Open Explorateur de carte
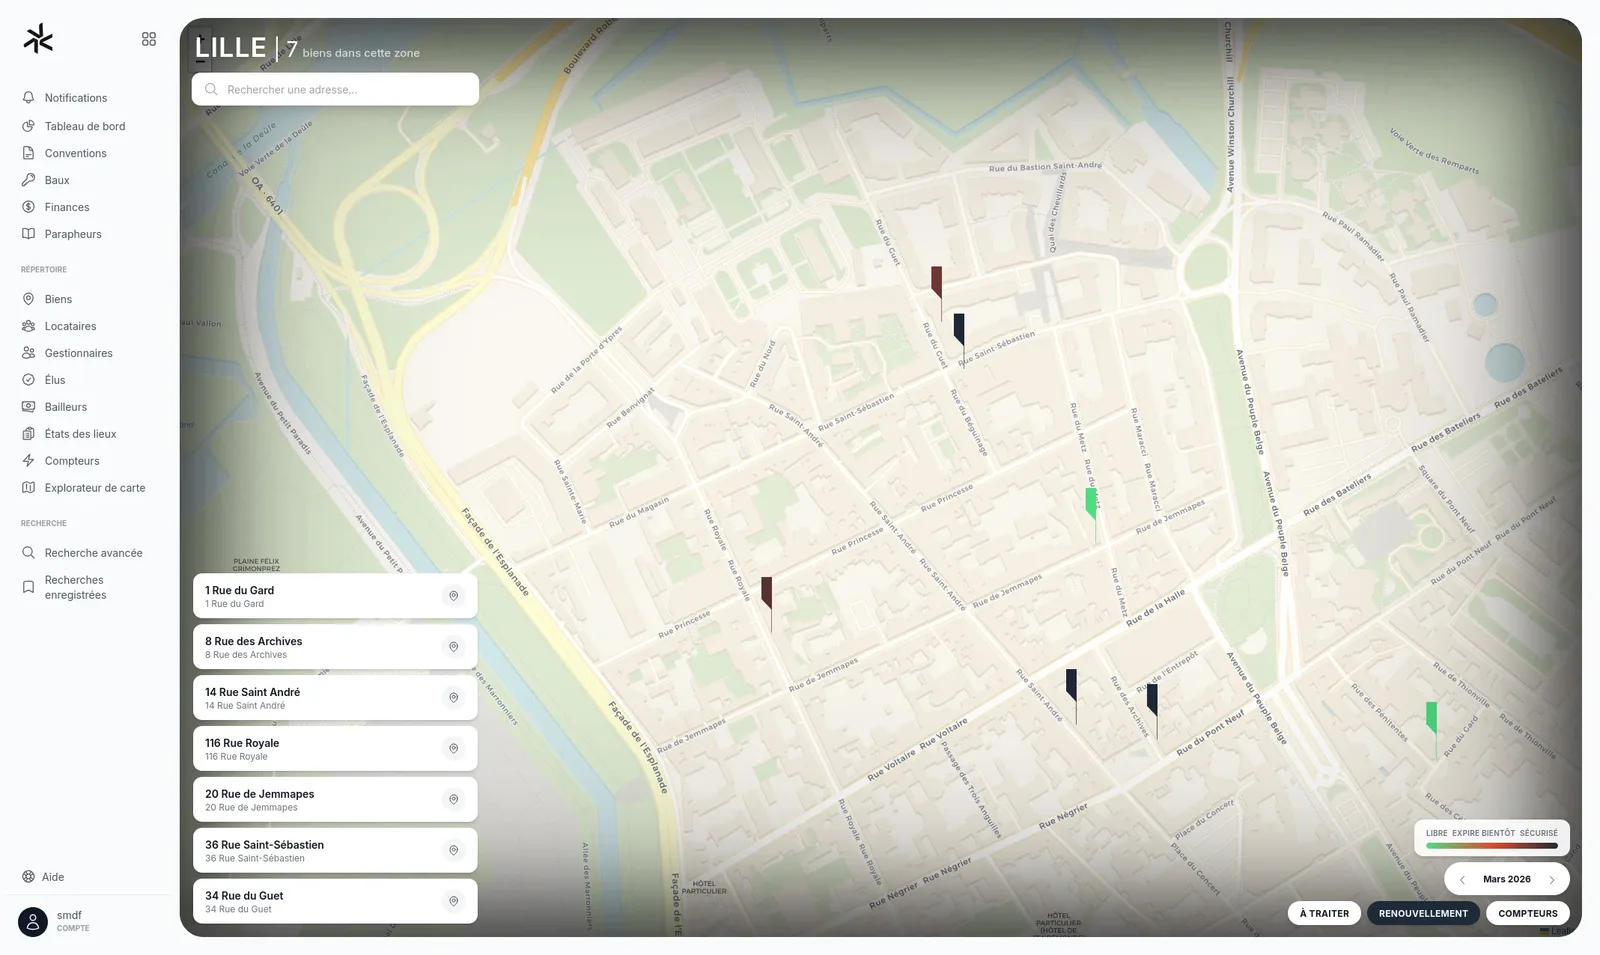The image size is (1600, 955). (95, 489)
